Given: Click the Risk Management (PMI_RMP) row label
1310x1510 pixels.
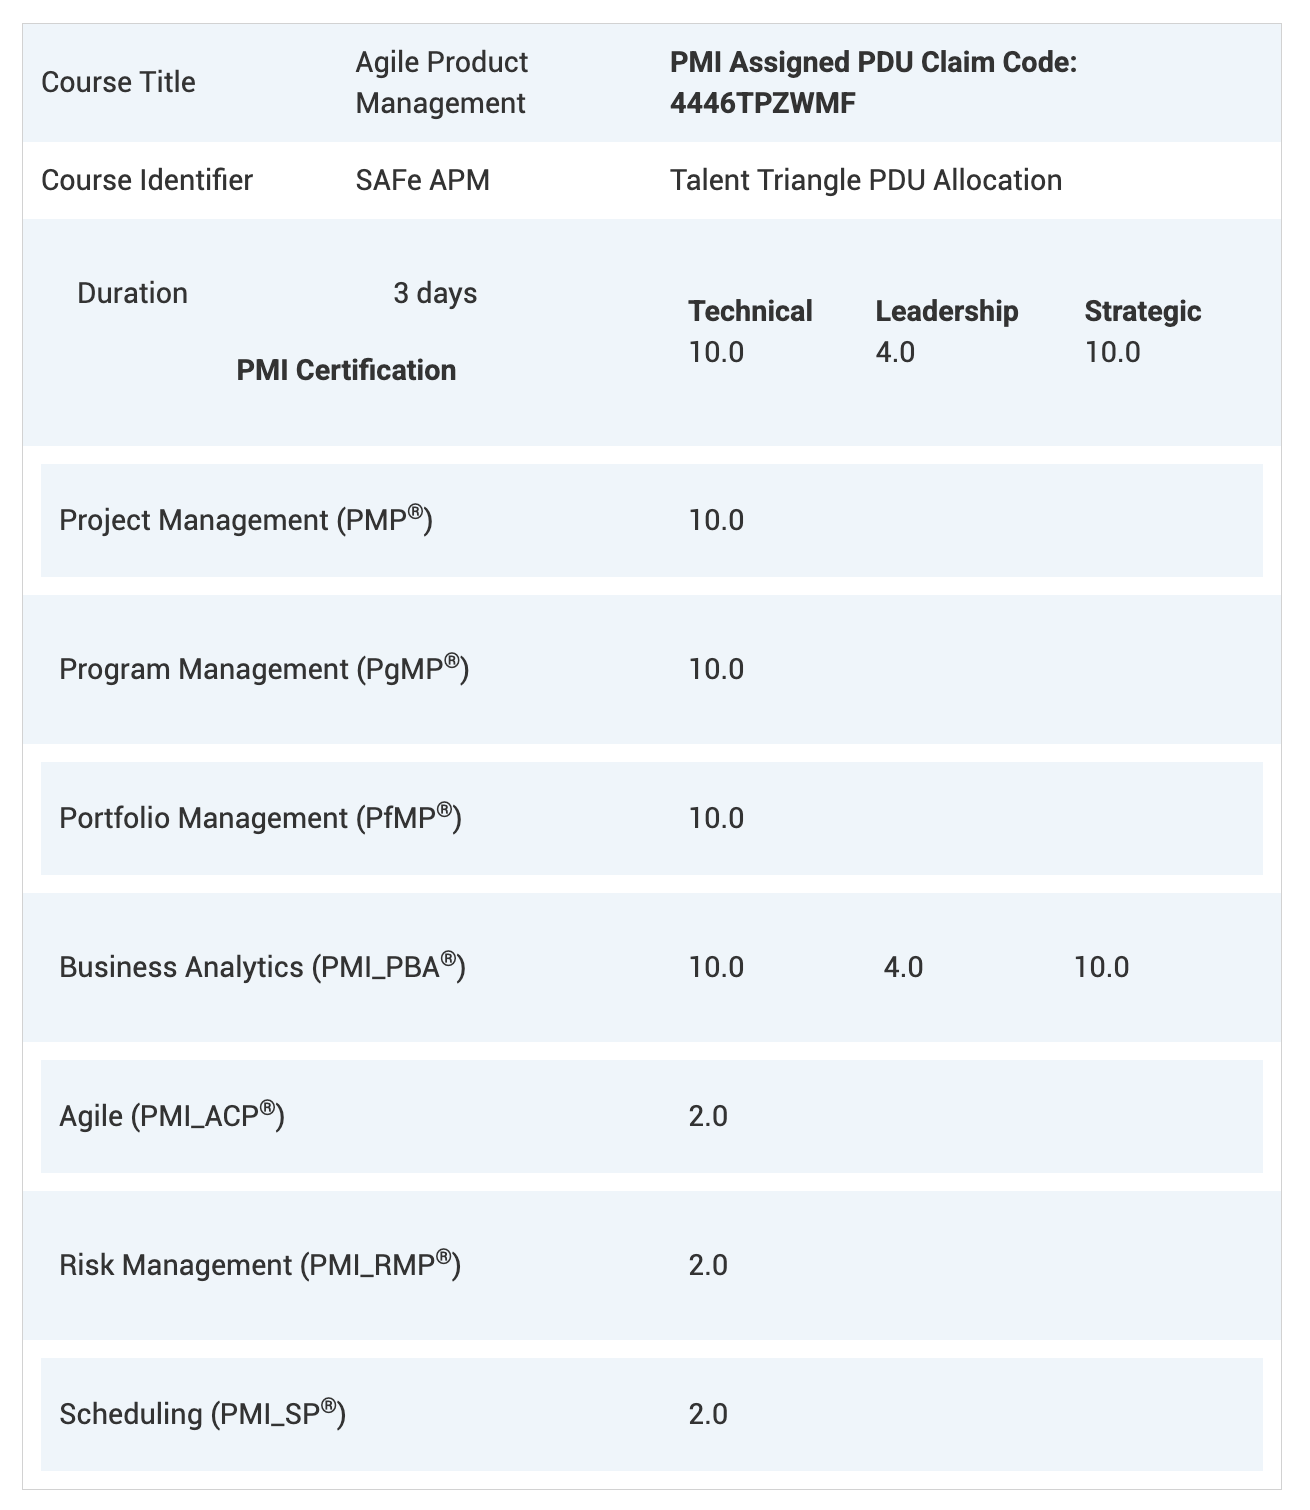Looking at the screenshot, I should [260, 1265].
